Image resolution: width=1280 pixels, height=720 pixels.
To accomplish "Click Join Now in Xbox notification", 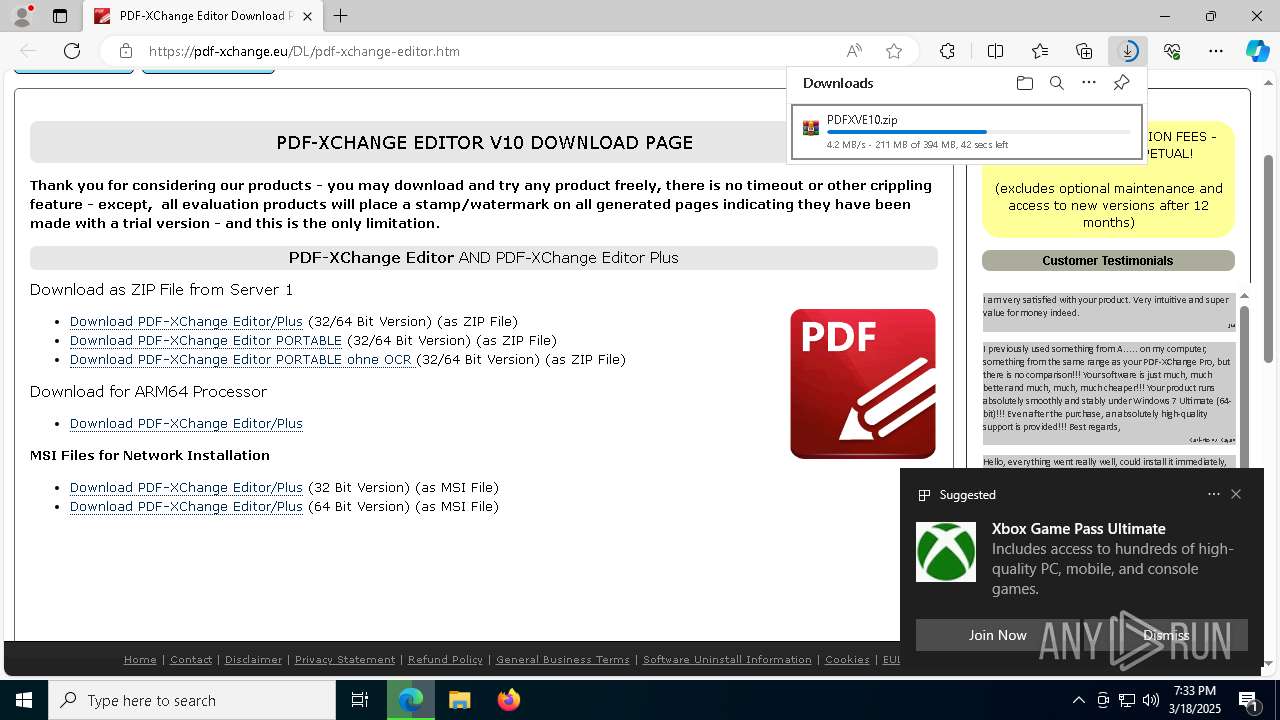I will click(x=997, y=635).
